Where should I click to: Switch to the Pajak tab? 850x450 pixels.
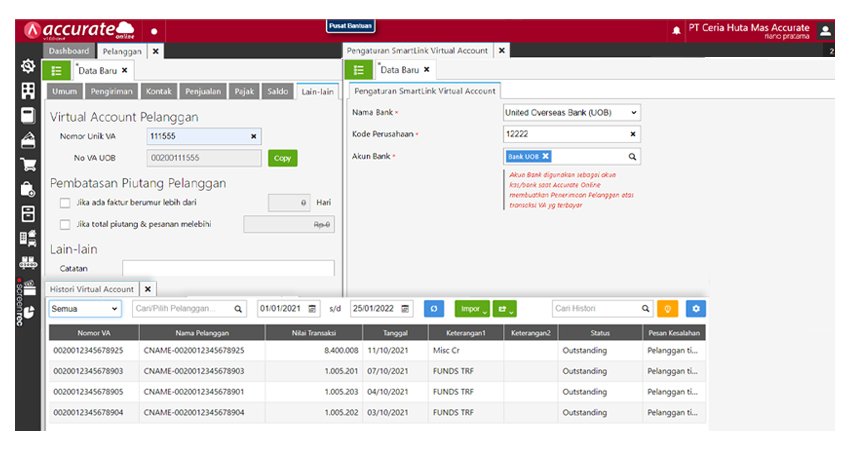244,91
